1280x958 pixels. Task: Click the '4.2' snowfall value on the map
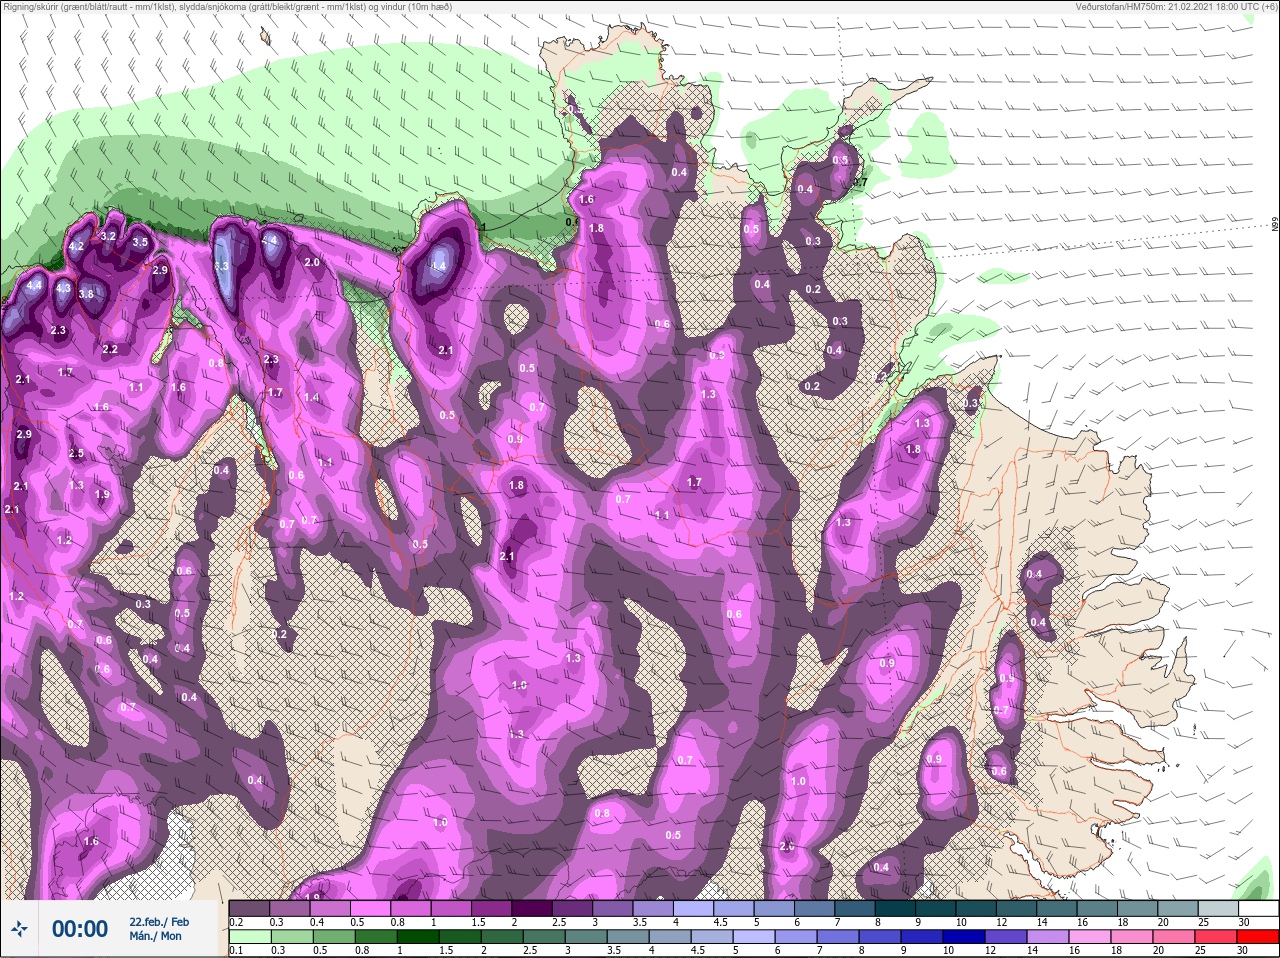click(76, 247)
